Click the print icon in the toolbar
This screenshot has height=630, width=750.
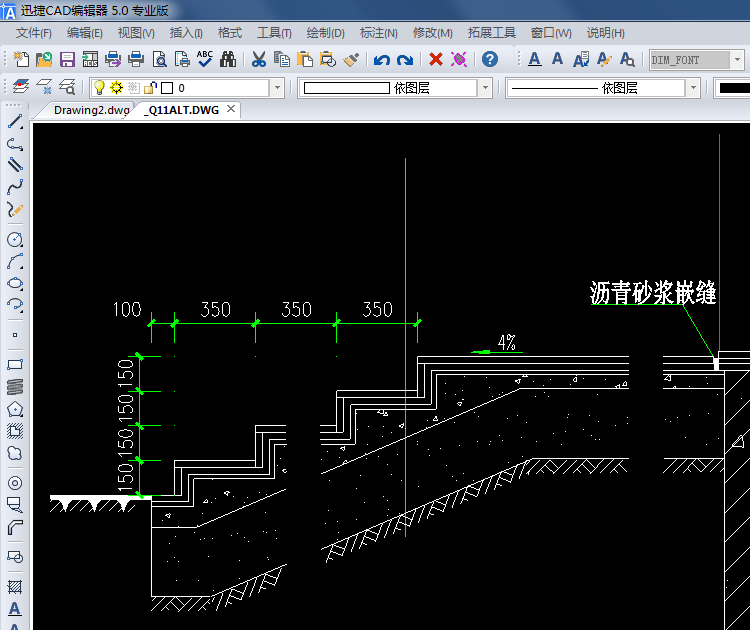pyautogui.click(x=136, y=59)
